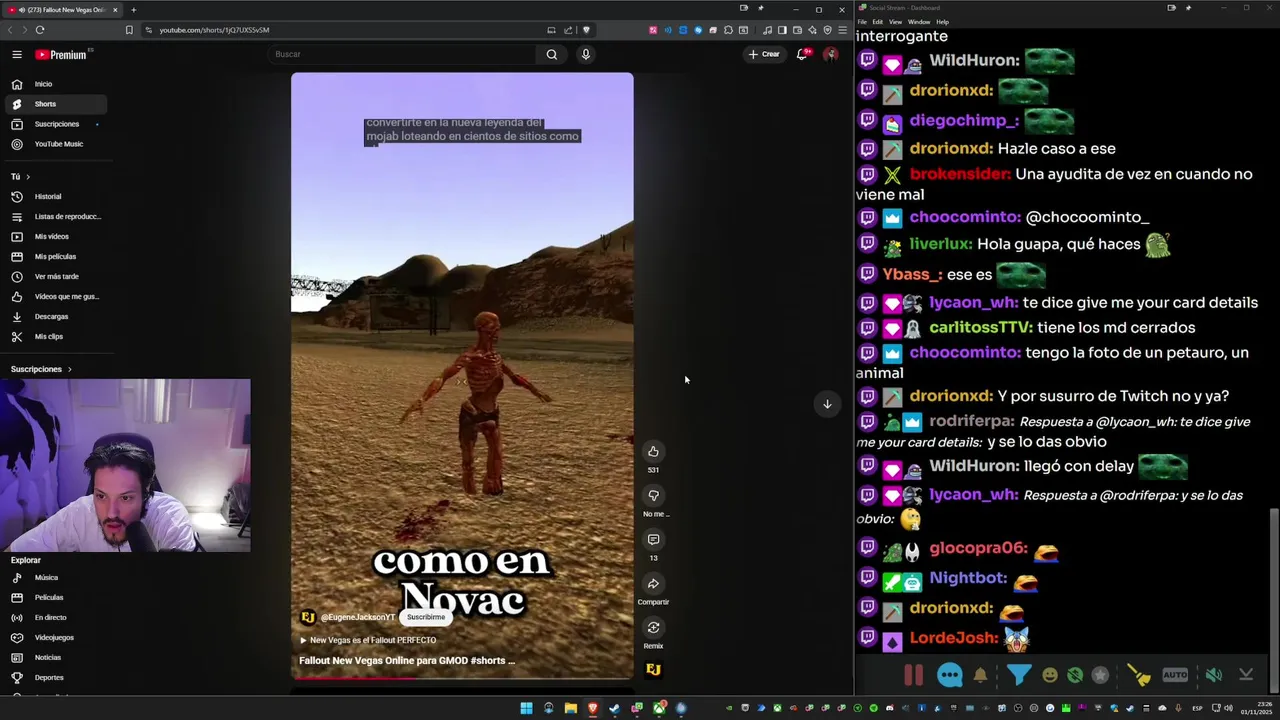Image resolution: width=1280 pixels, height=720 pixels.
Task: Like the short with thumbs up
Action: pos(653,451)
